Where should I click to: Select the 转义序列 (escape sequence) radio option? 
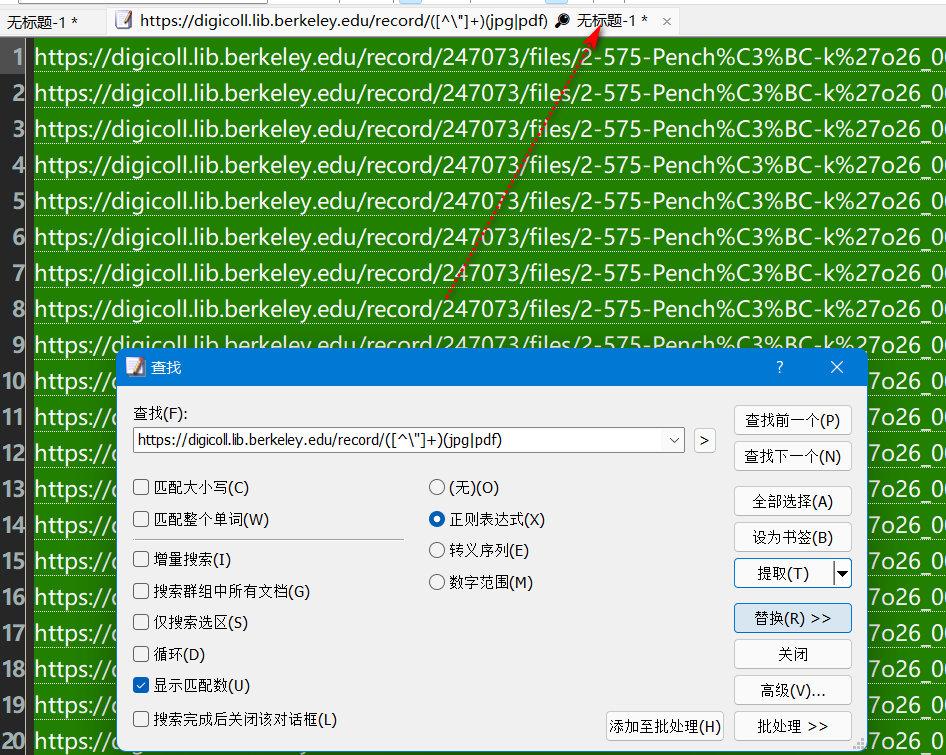click(x=437, y=551)
